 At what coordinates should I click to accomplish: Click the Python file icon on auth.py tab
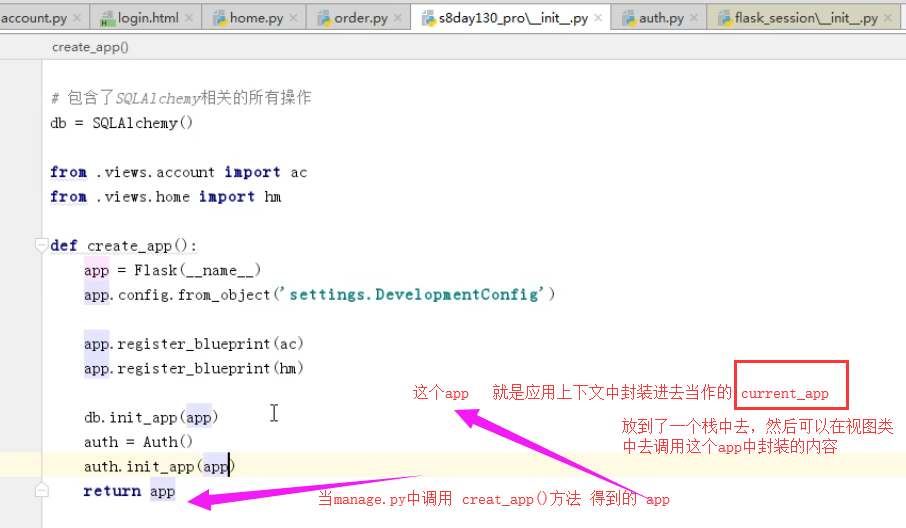coord(629,19)
